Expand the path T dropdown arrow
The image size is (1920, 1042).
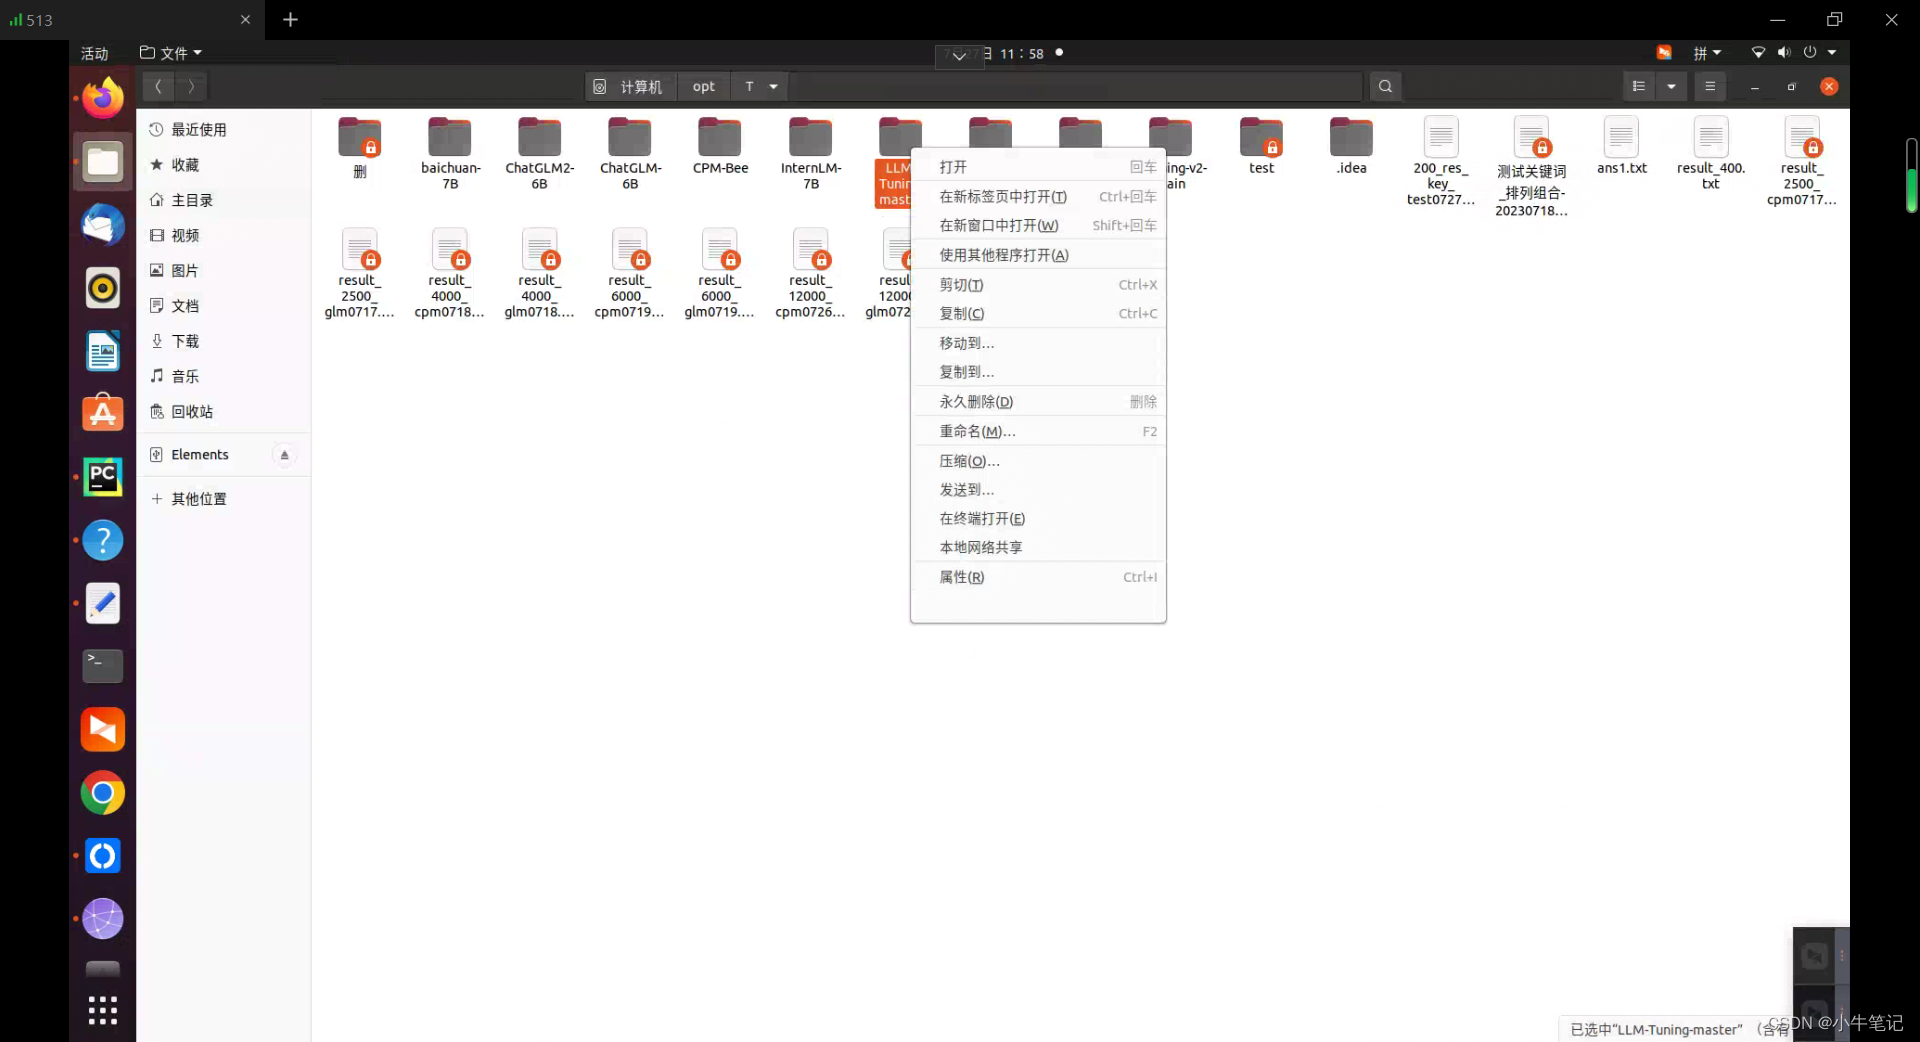(773, 86)
